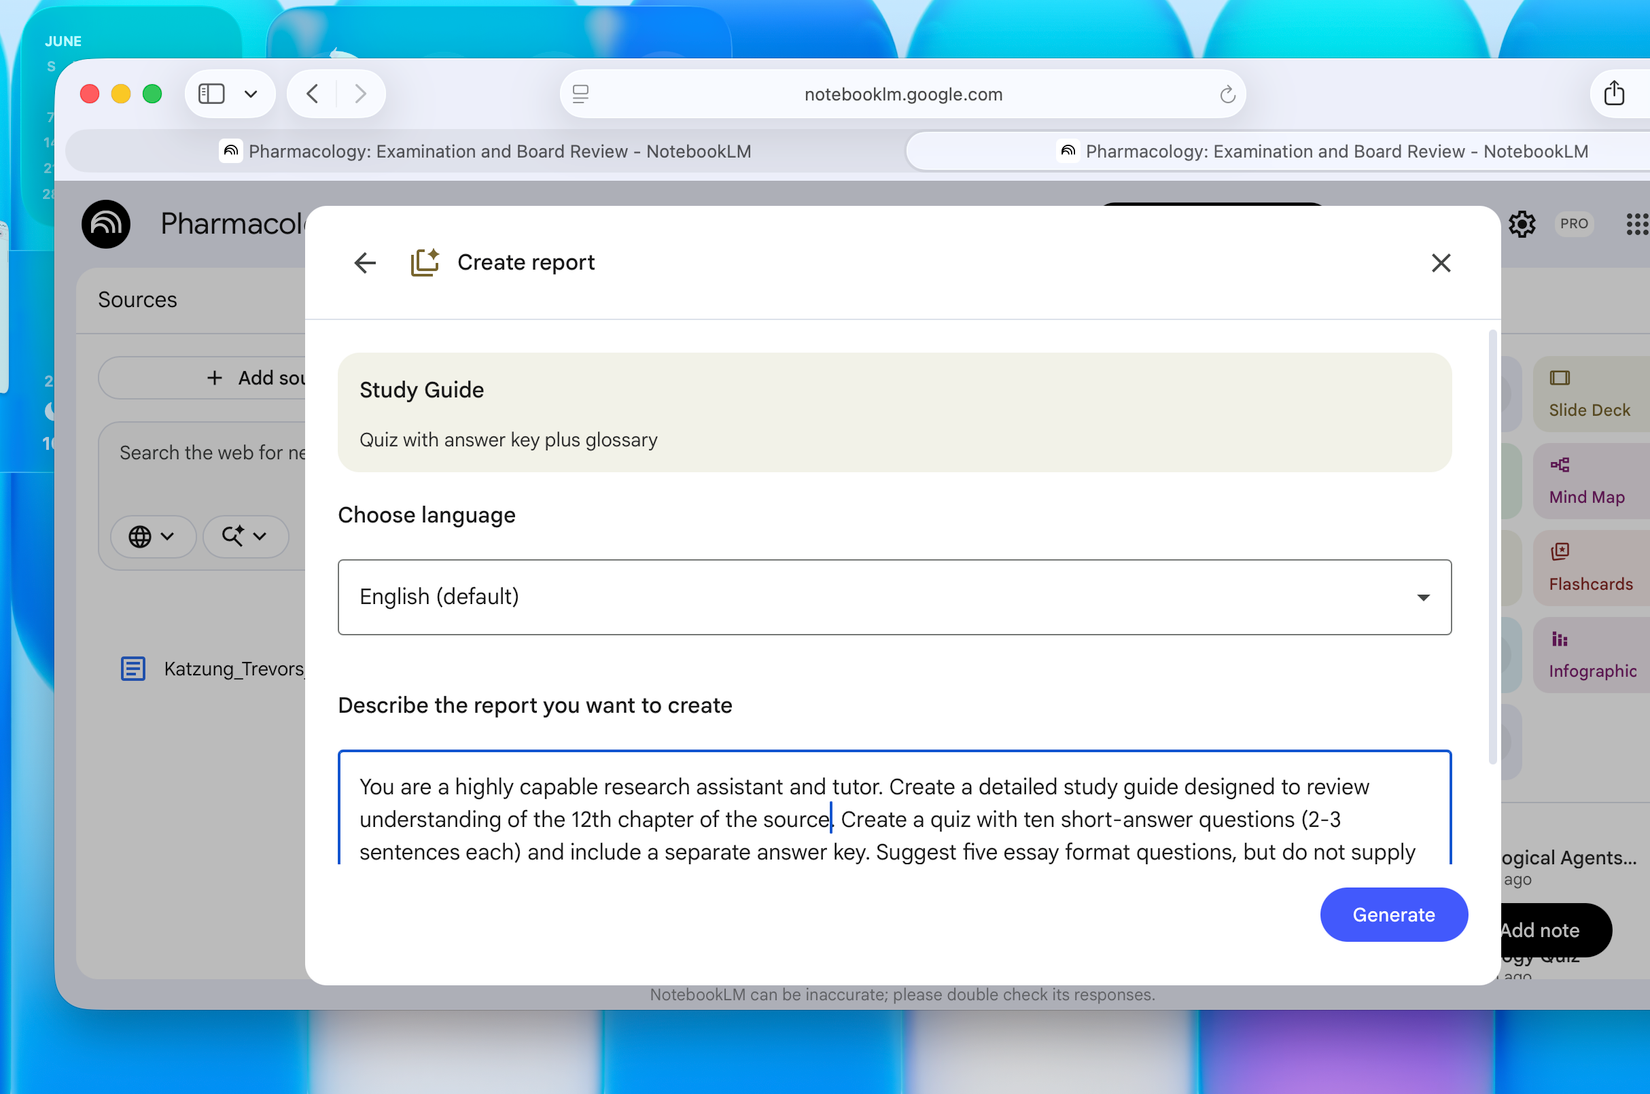
Task: Open the Mind Map tile
Action: [1590, 481]
